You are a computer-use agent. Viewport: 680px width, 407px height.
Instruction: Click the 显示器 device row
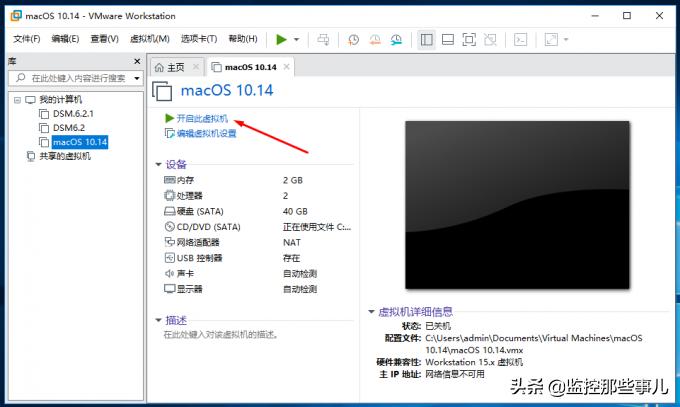[256, 289]
